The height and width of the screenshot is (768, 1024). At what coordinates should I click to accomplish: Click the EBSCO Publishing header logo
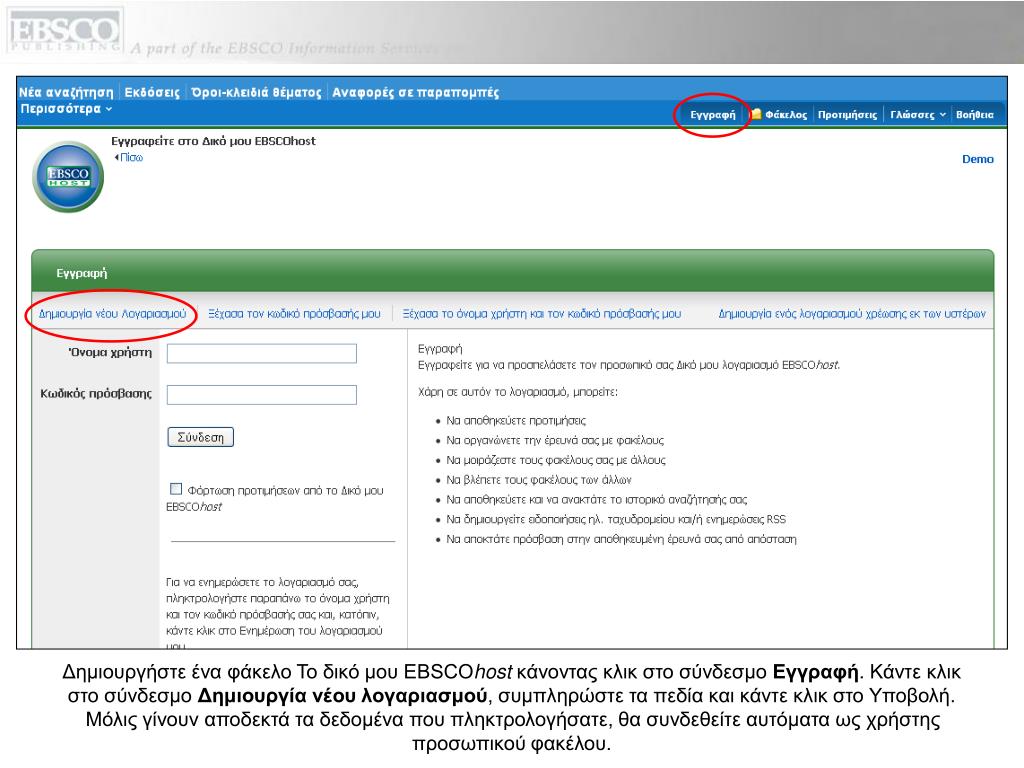[x=64, y=30]
